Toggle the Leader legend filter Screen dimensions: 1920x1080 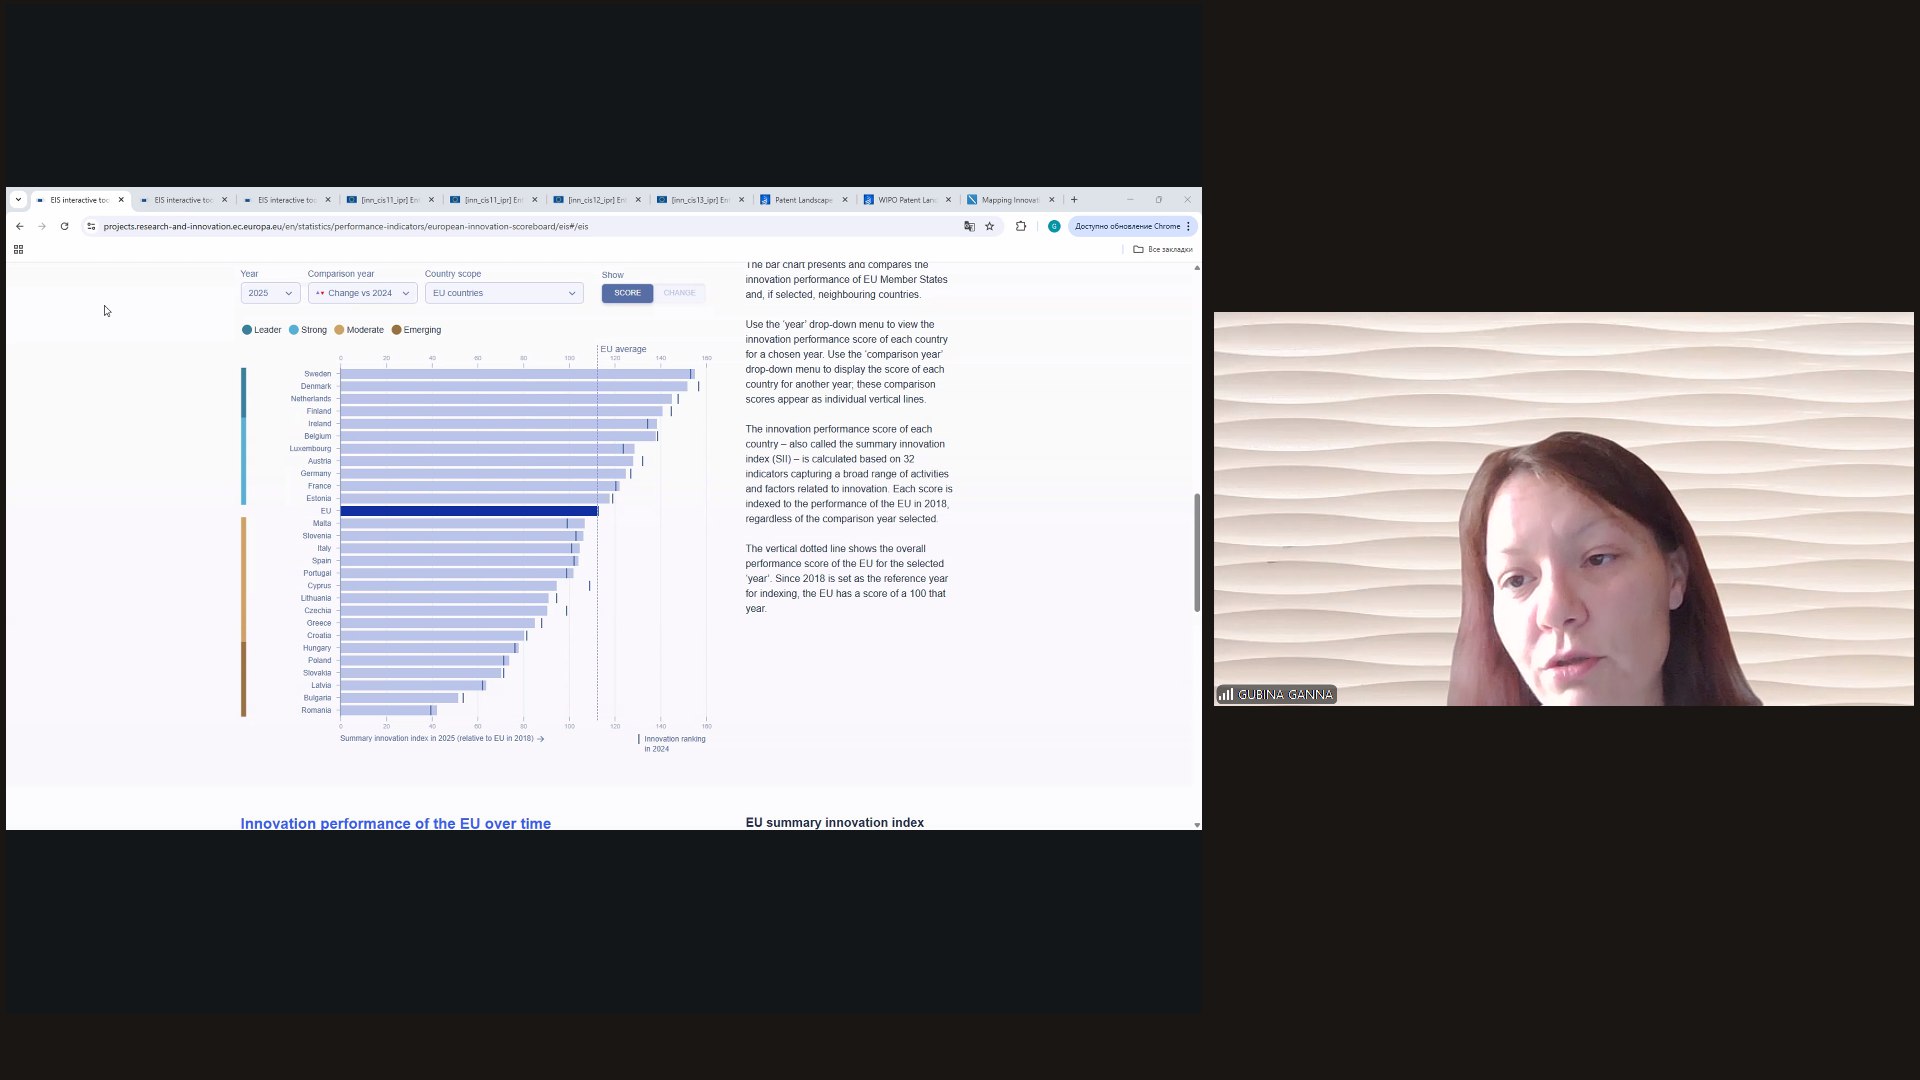point(262,330)
